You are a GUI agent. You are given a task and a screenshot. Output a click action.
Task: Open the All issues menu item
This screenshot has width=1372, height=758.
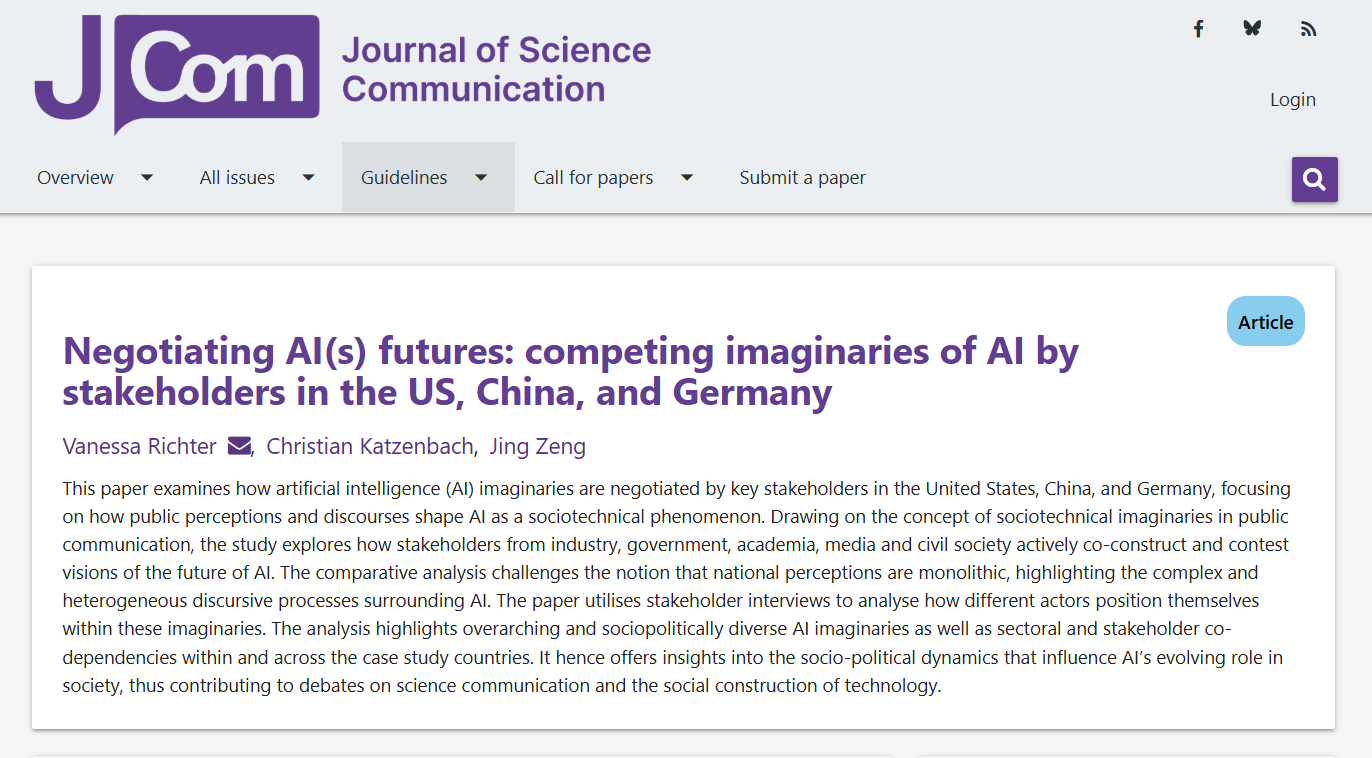tap(237, 178)
